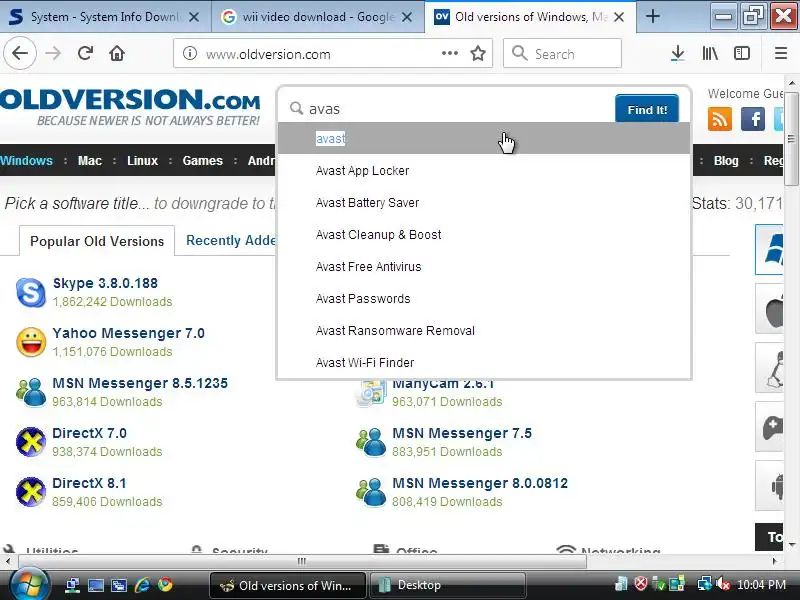The height and width of the screenshot is (600, 800).
Task: Open the OLDVERSION.COM logo
Action: [130, 107]
